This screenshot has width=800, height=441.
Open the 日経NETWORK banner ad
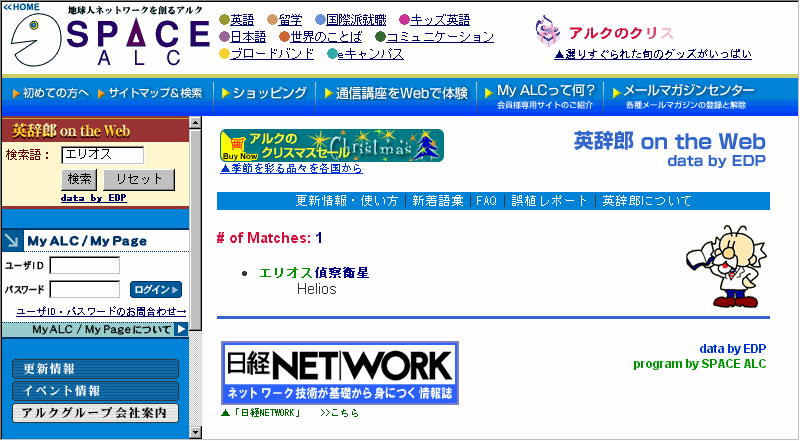(x=339, y=372)
